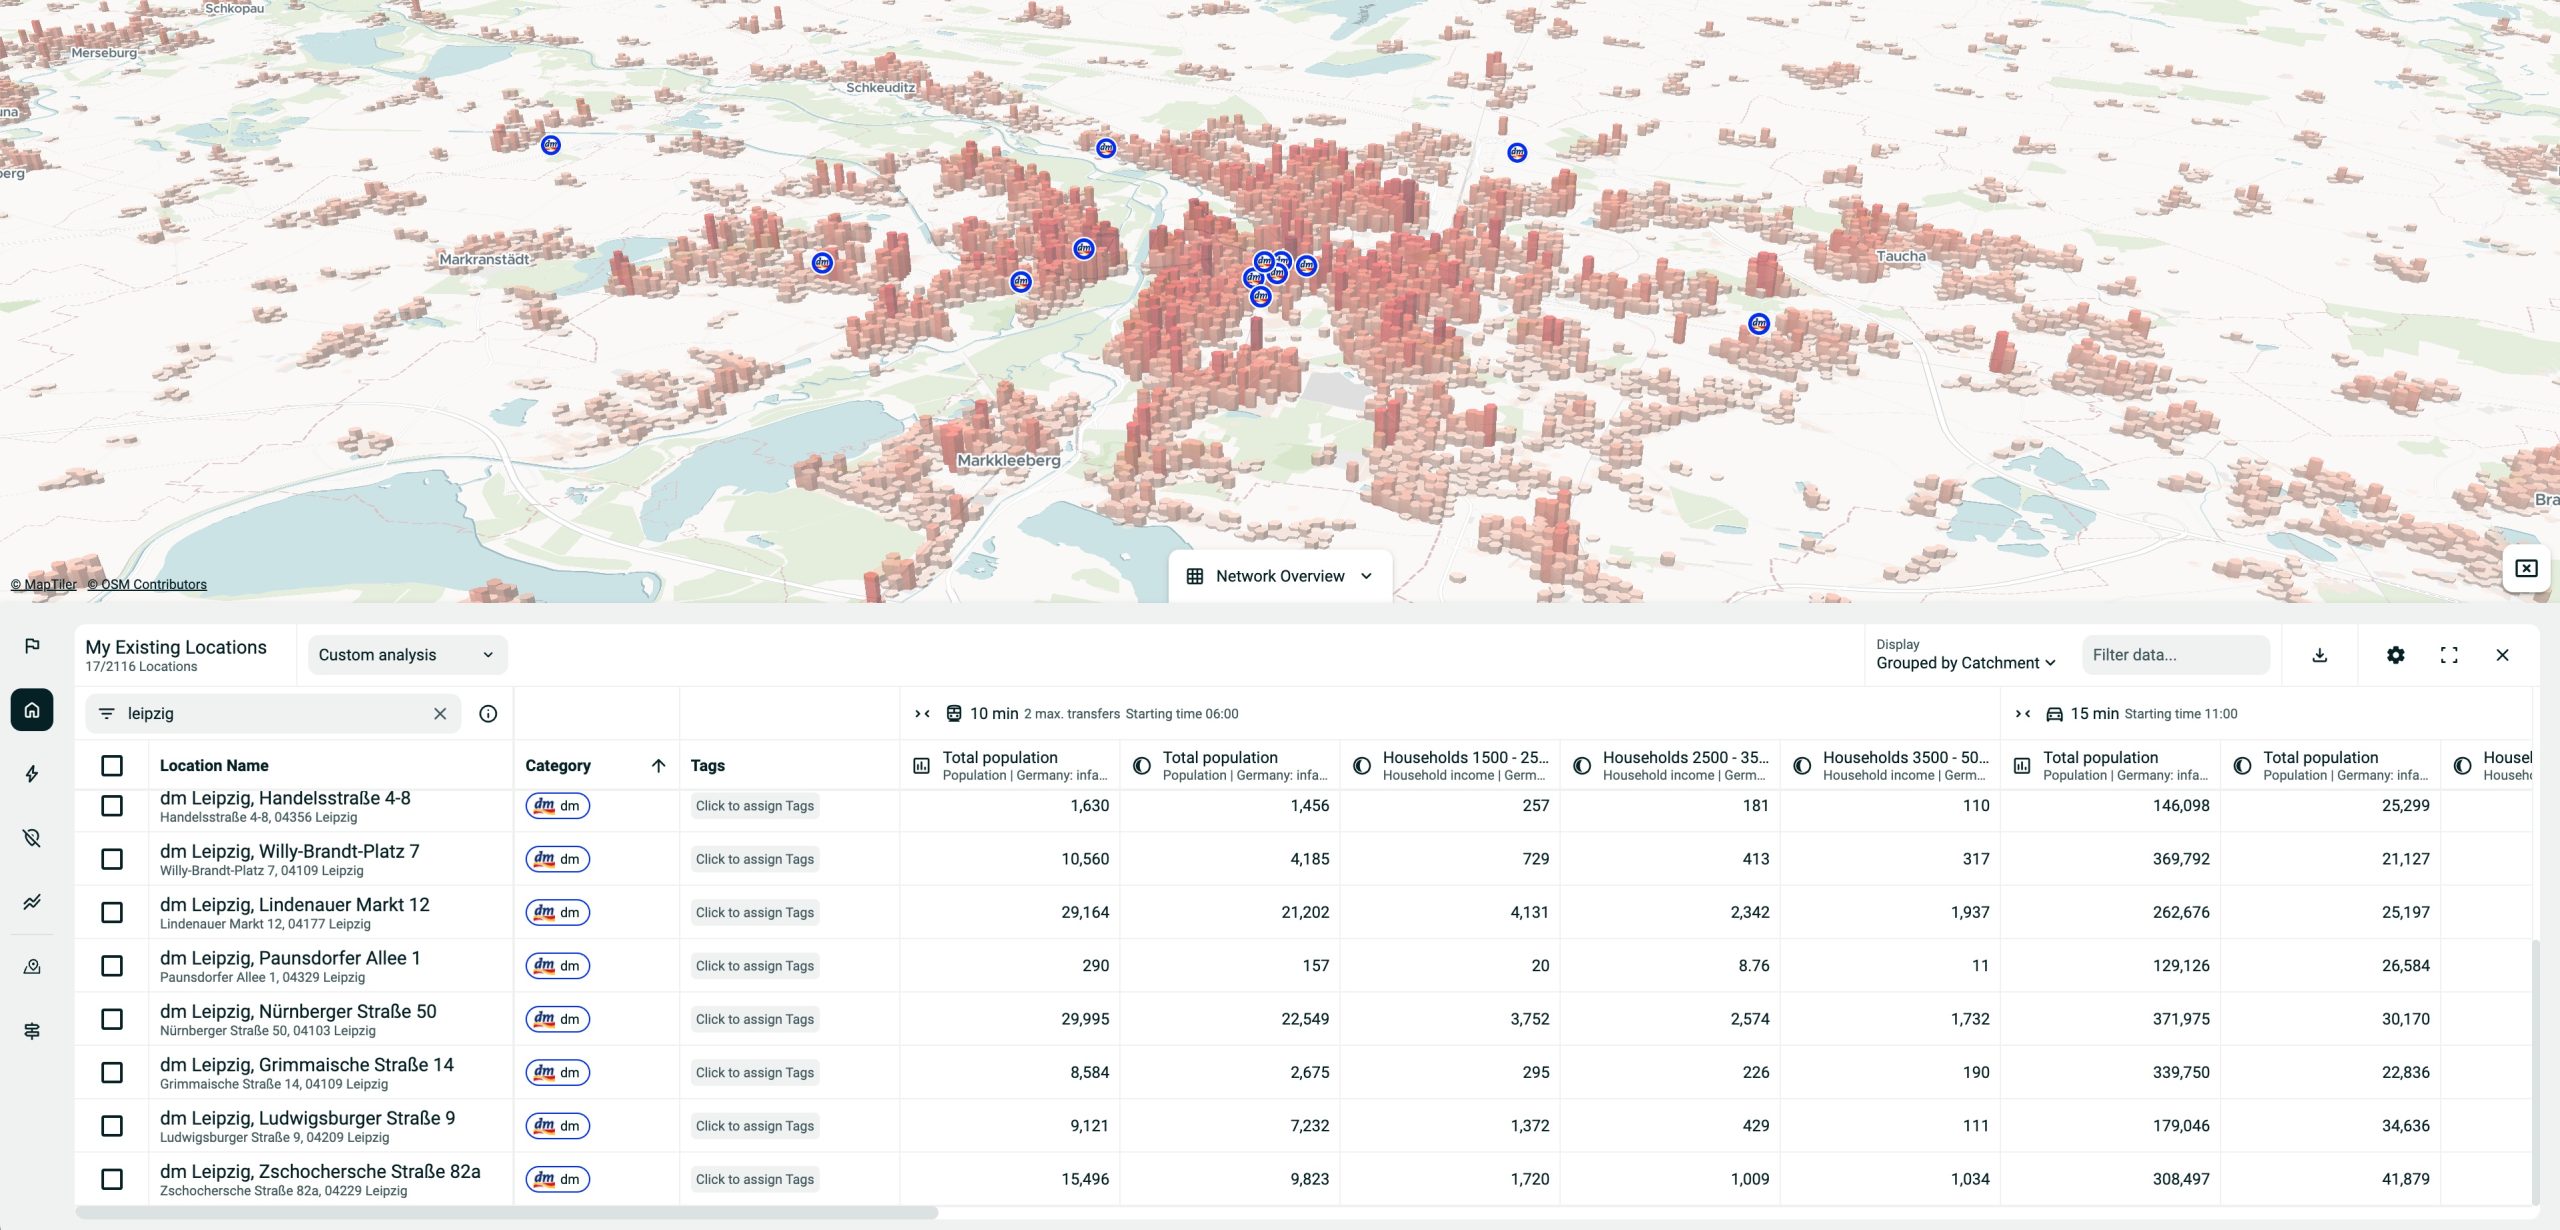
Task: Select the cell value 371,975
Action: [x=2181, y=1019]
